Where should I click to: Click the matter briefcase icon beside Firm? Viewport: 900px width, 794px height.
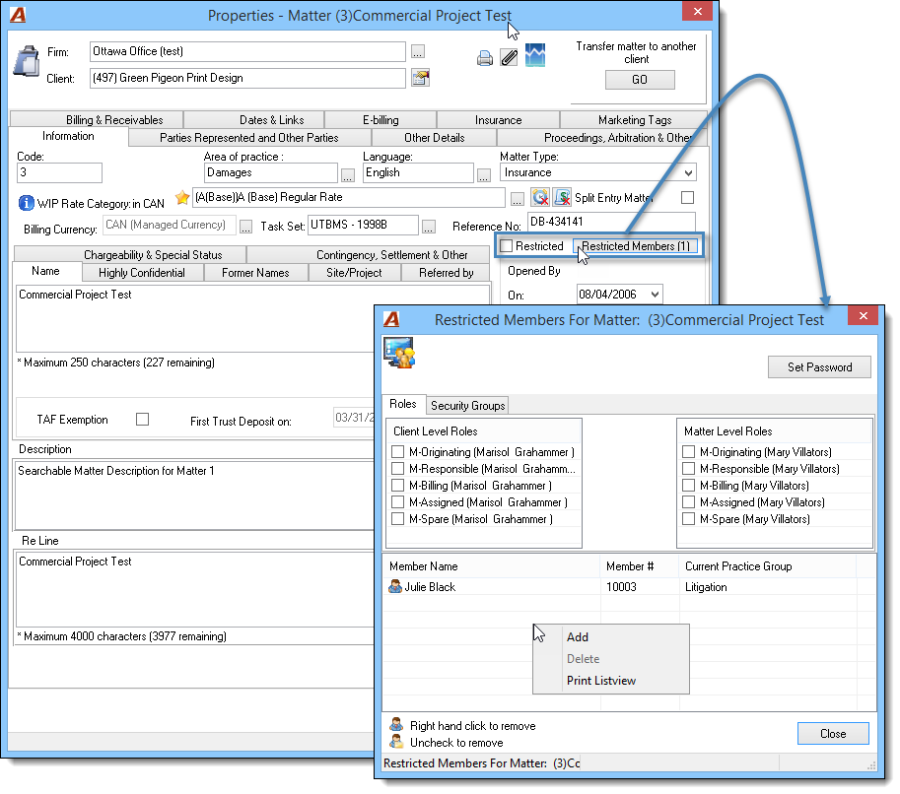26,61
